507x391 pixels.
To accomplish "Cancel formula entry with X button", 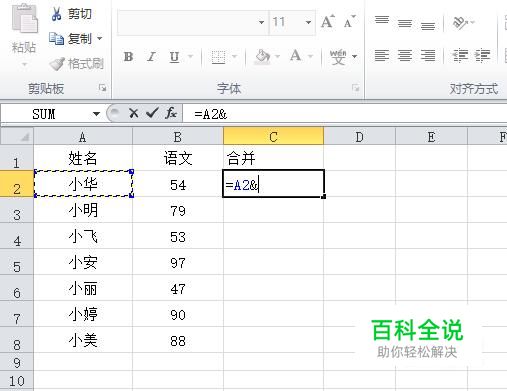I will tap(134, 114).
